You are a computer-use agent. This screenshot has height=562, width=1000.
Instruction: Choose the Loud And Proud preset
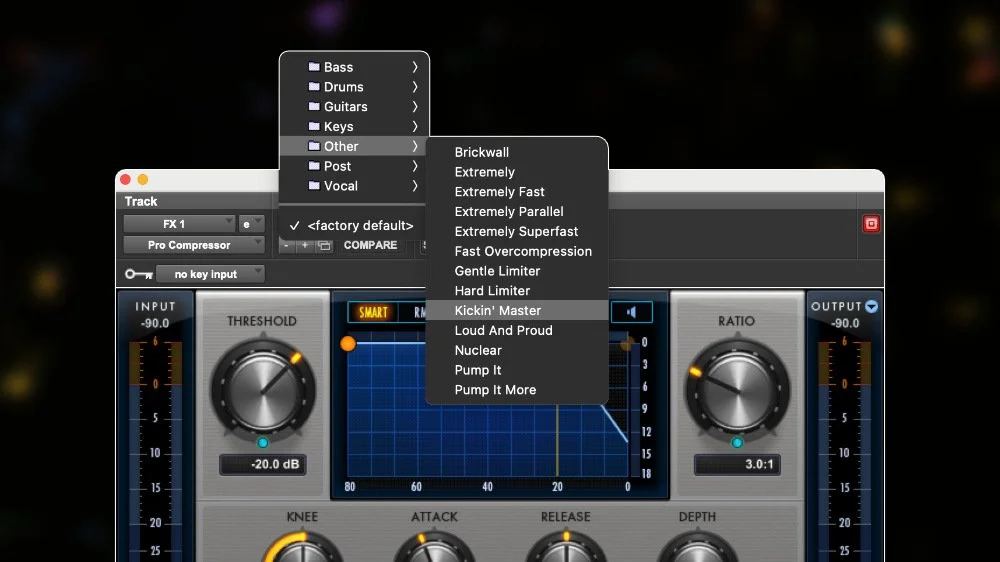point(517,330)
